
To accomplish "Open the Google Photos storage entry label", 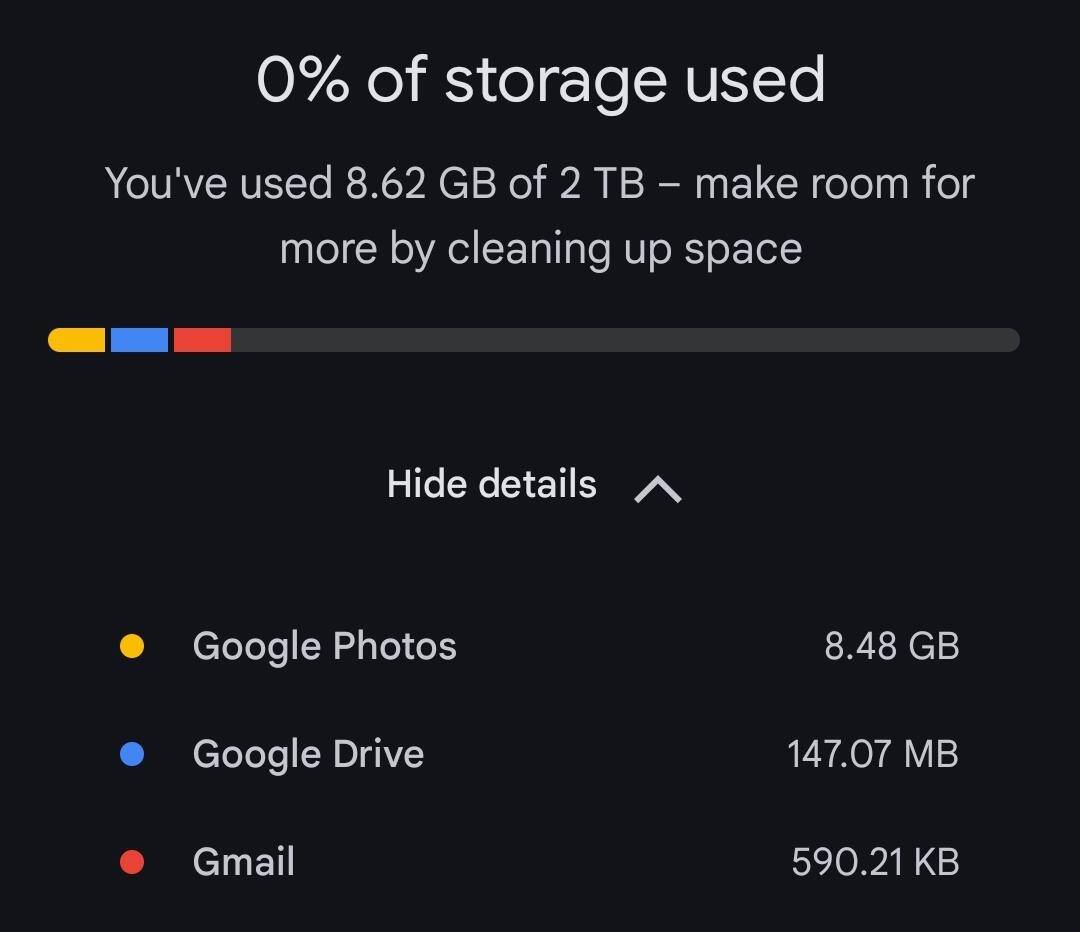I will point(324,647).
